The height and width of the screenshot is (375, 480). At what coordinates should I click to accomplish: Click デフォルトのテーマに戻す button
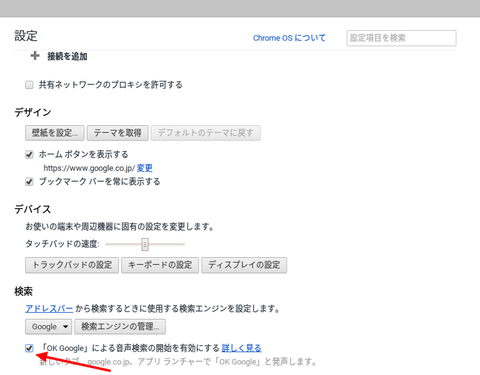point(205,133)
